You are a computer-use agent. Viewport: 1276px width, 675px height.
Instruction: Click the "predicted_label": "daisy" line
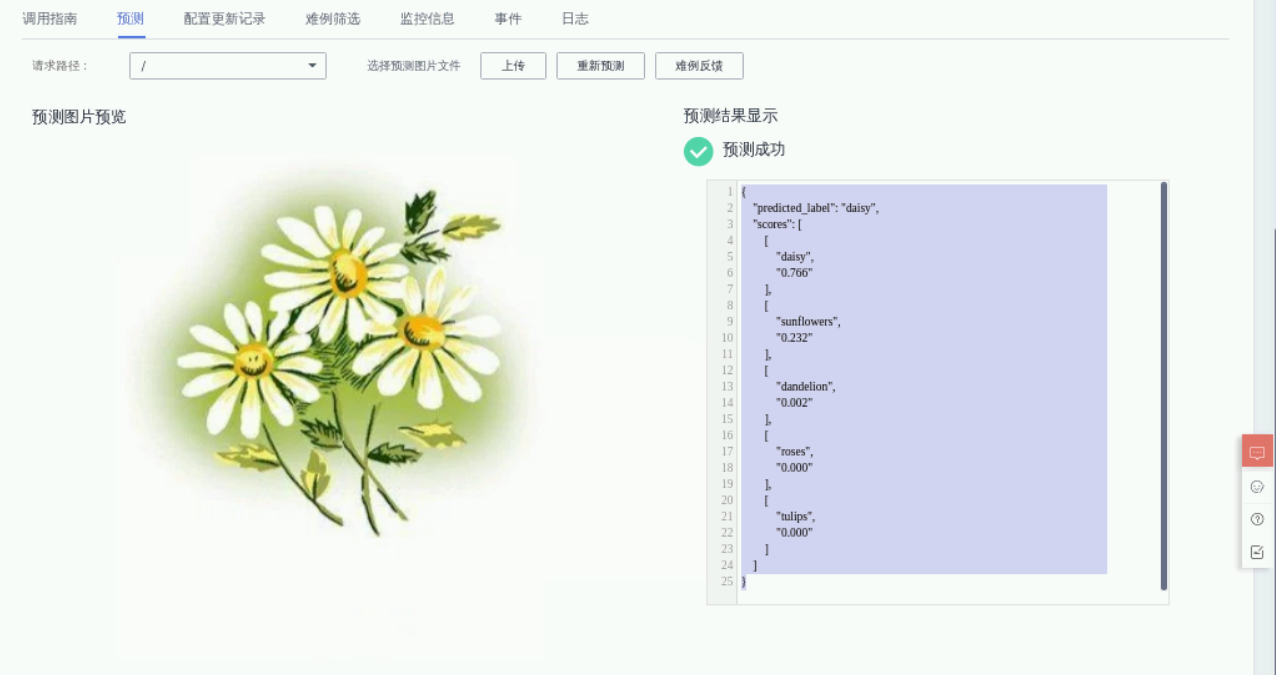click(815, 208)
